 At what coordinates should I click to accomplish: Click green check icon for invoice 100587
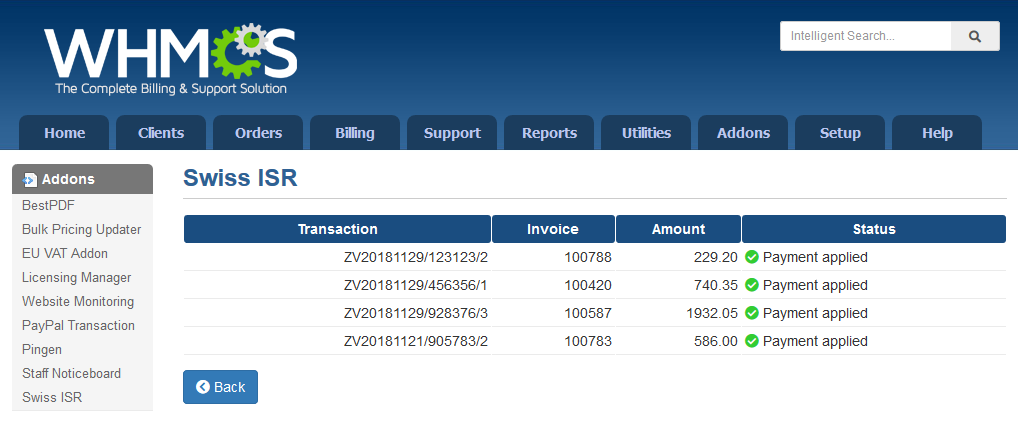752,313
